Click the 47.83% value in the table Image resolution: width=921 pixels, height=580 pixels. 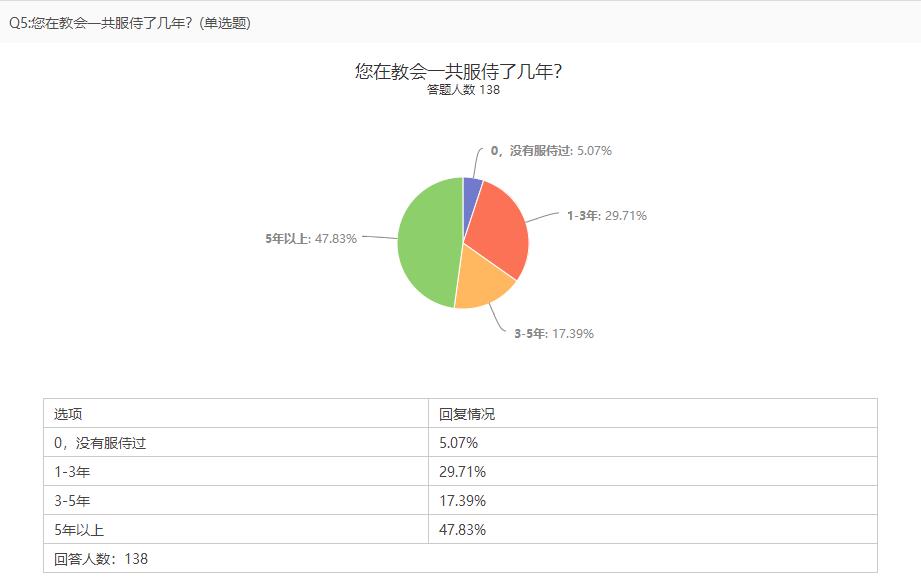coord(463,530)
